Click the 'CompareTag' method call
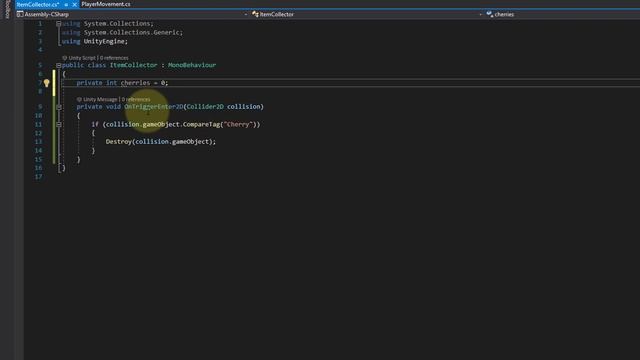The height and width of the screenshot is (360, 640). (x=201, y=124)
